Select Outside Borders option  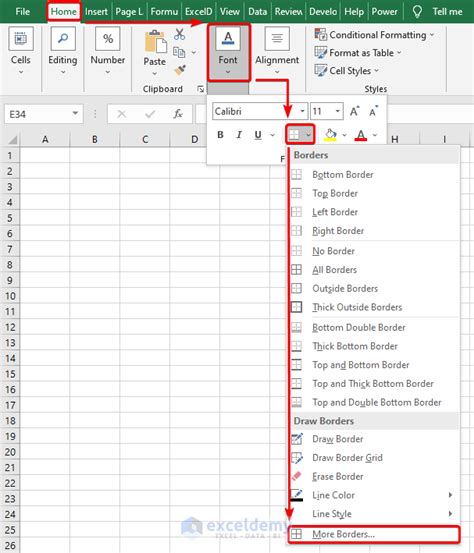click(375, 288)
